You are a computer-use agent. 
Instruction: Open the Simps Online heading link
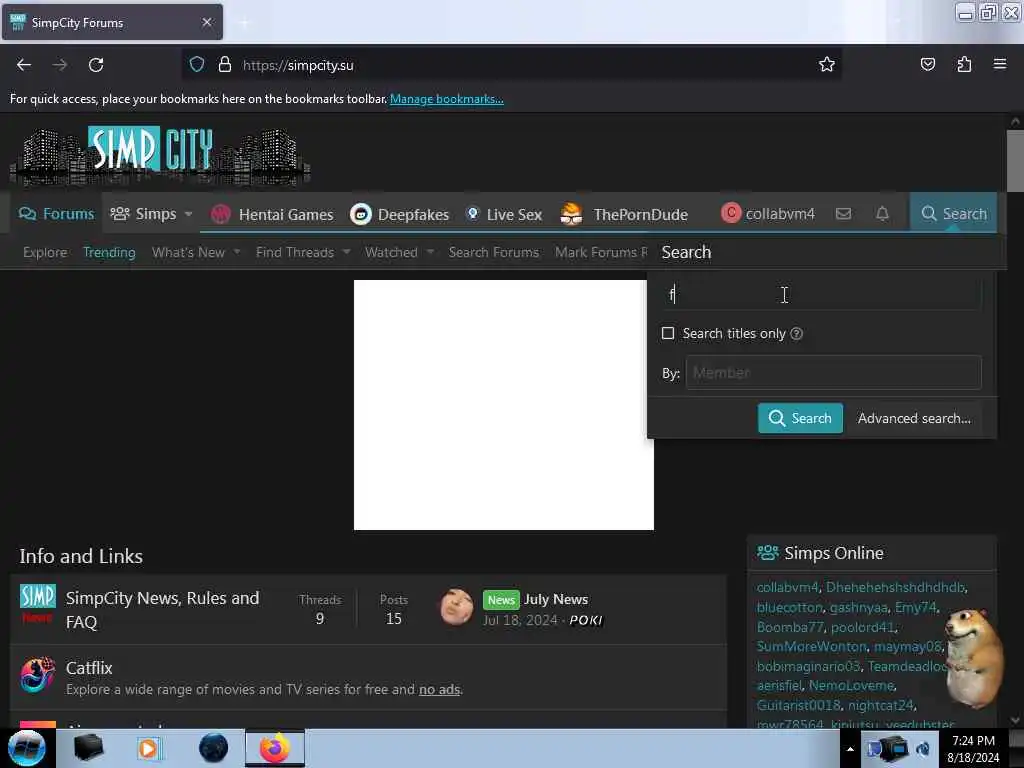834,553
